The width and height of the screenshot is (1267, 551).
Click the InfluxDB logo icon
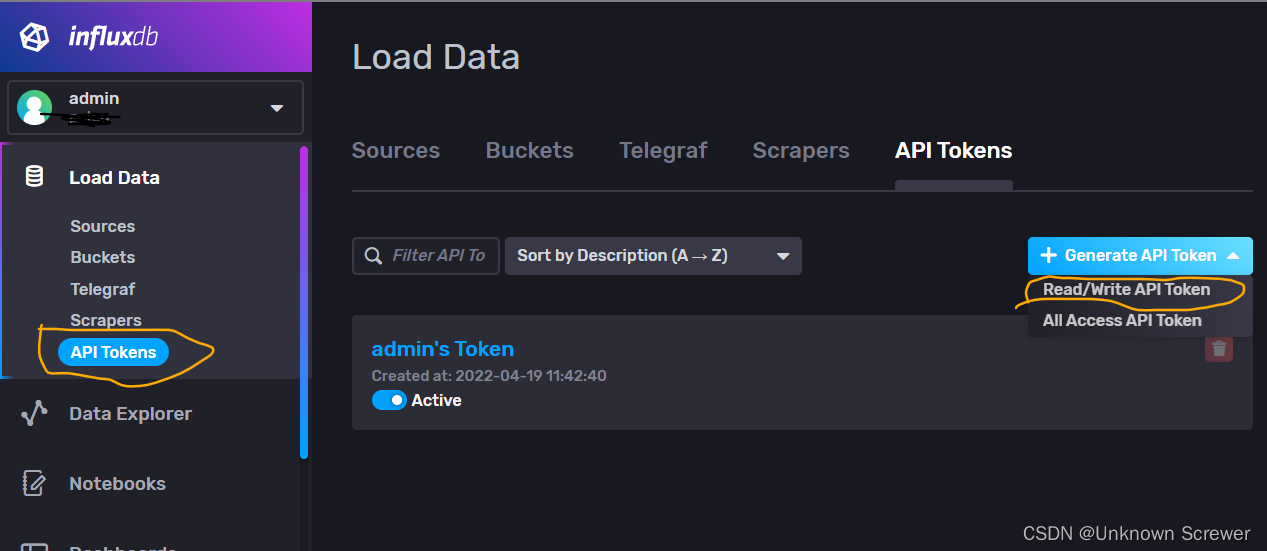coord(34,38)
